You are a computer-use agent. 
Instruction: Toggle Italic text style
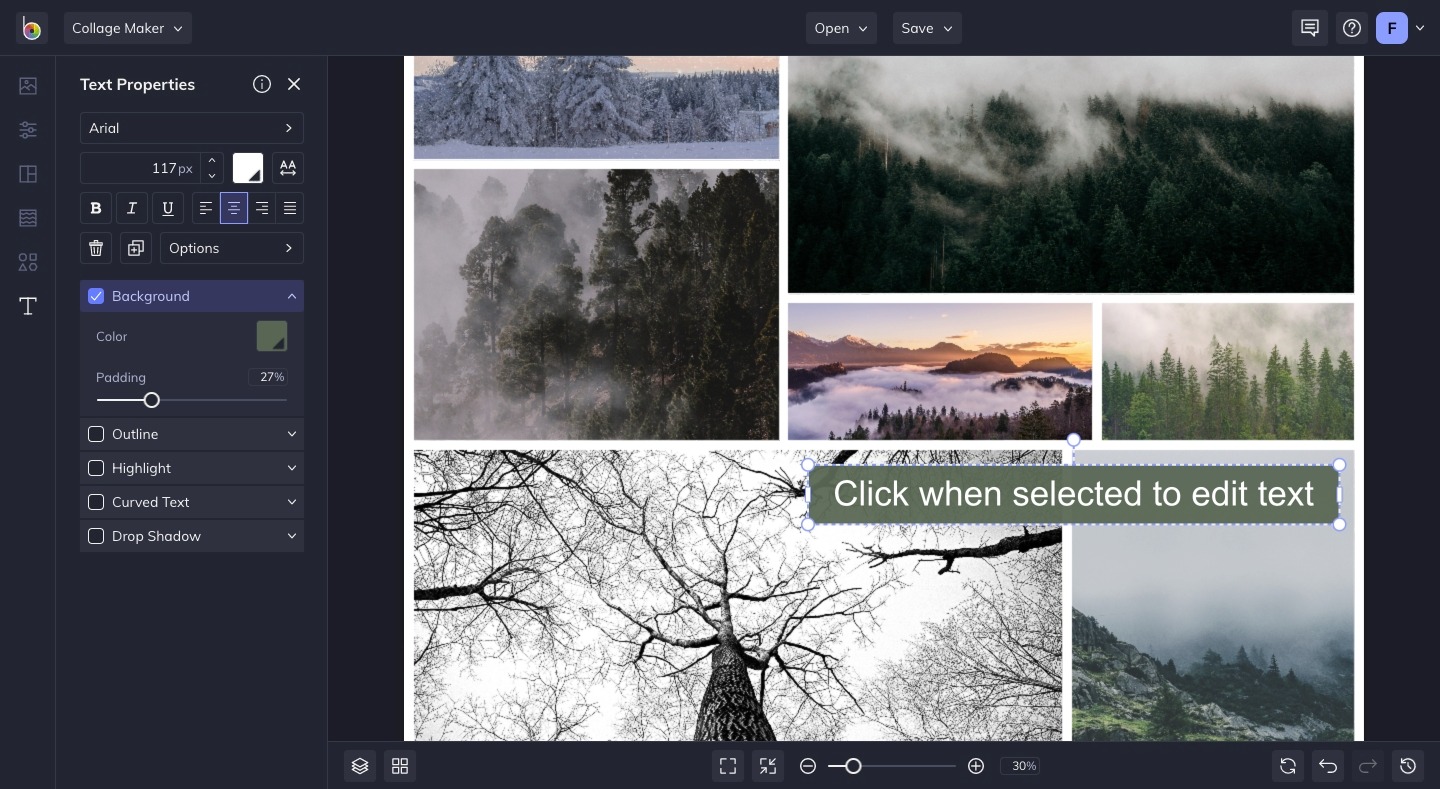coord(132,208)
